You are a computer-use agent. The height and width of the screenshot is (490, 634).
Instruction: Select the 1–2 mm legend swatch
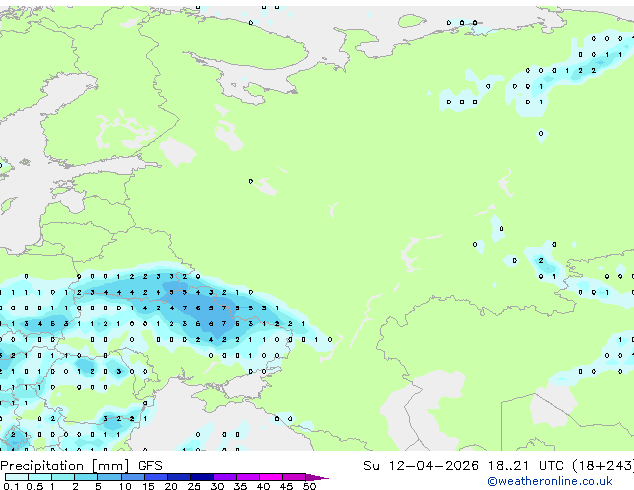pyautogui.click(x=63, y=477)
